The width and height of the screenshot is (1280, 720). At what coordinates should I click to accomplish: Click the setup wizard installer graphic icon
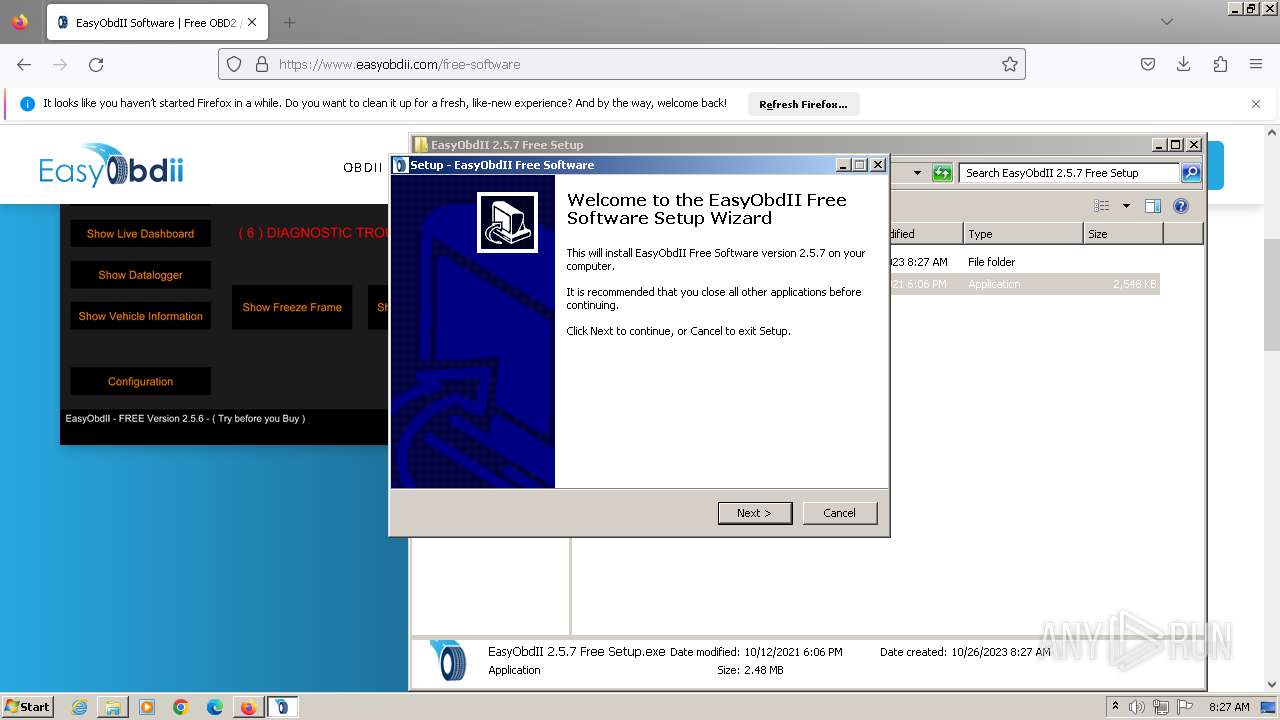(x=507, y=222)
